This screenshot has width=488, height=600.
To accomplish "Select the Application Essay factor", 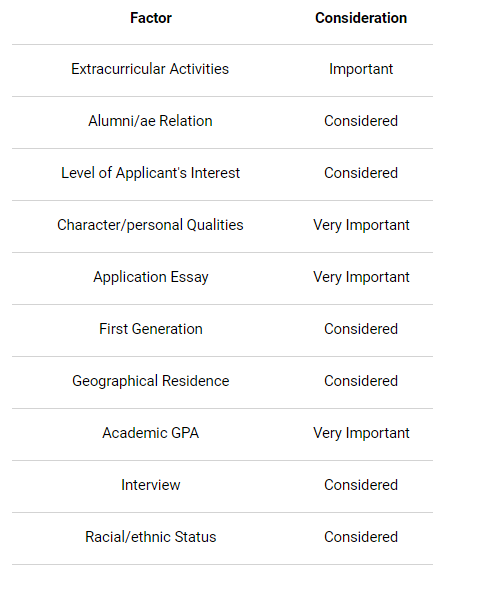I will click(151, 277).
